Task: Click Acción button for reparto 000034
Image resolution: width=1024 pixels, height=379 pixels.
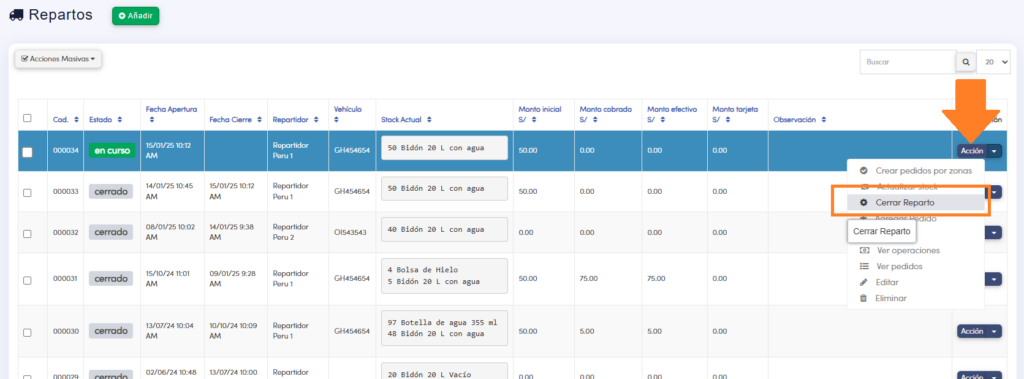Action: click(972, 151)
